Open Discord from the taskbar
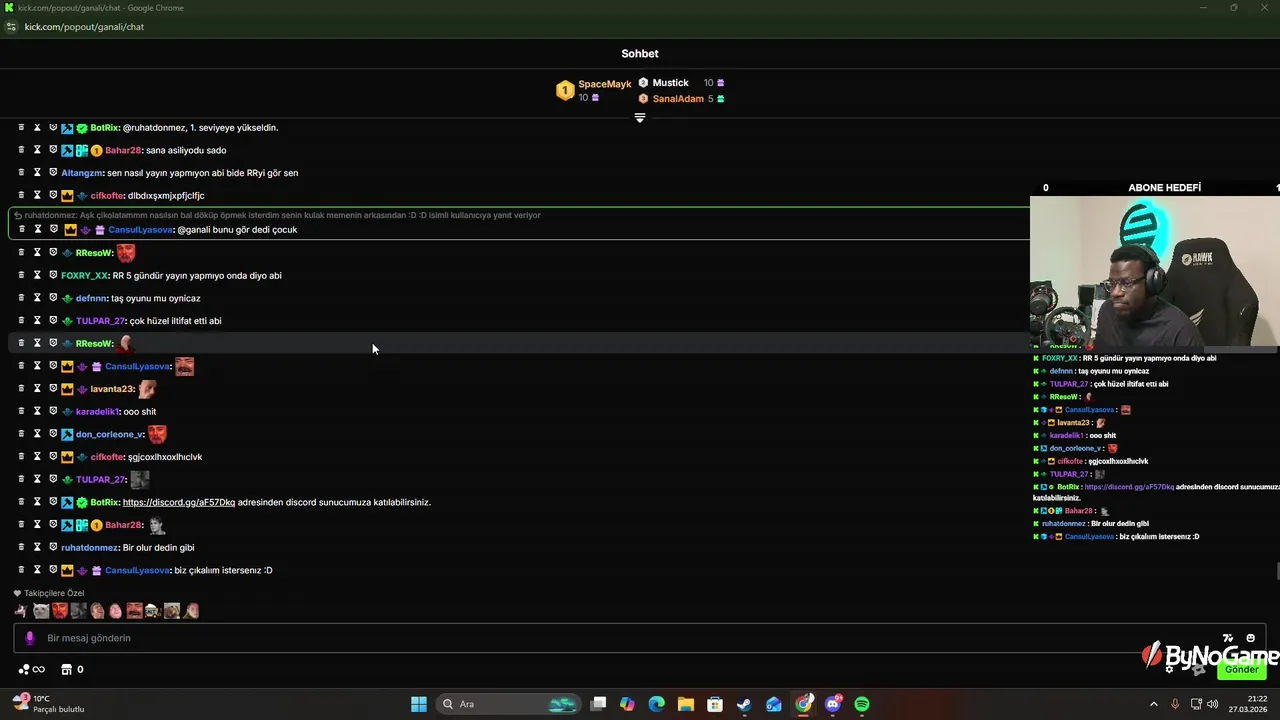The width and height of the screenshot is (1280, 720). 833,704
